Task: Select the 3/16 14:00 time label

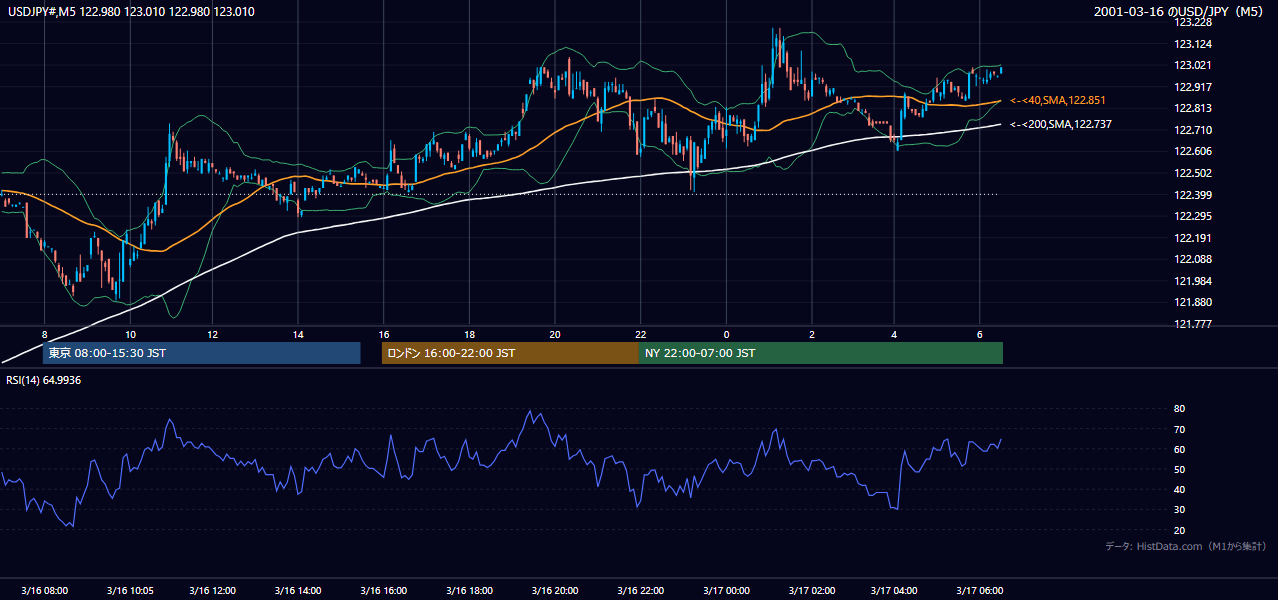Action: pyautogui.click(x=298, y=591)
